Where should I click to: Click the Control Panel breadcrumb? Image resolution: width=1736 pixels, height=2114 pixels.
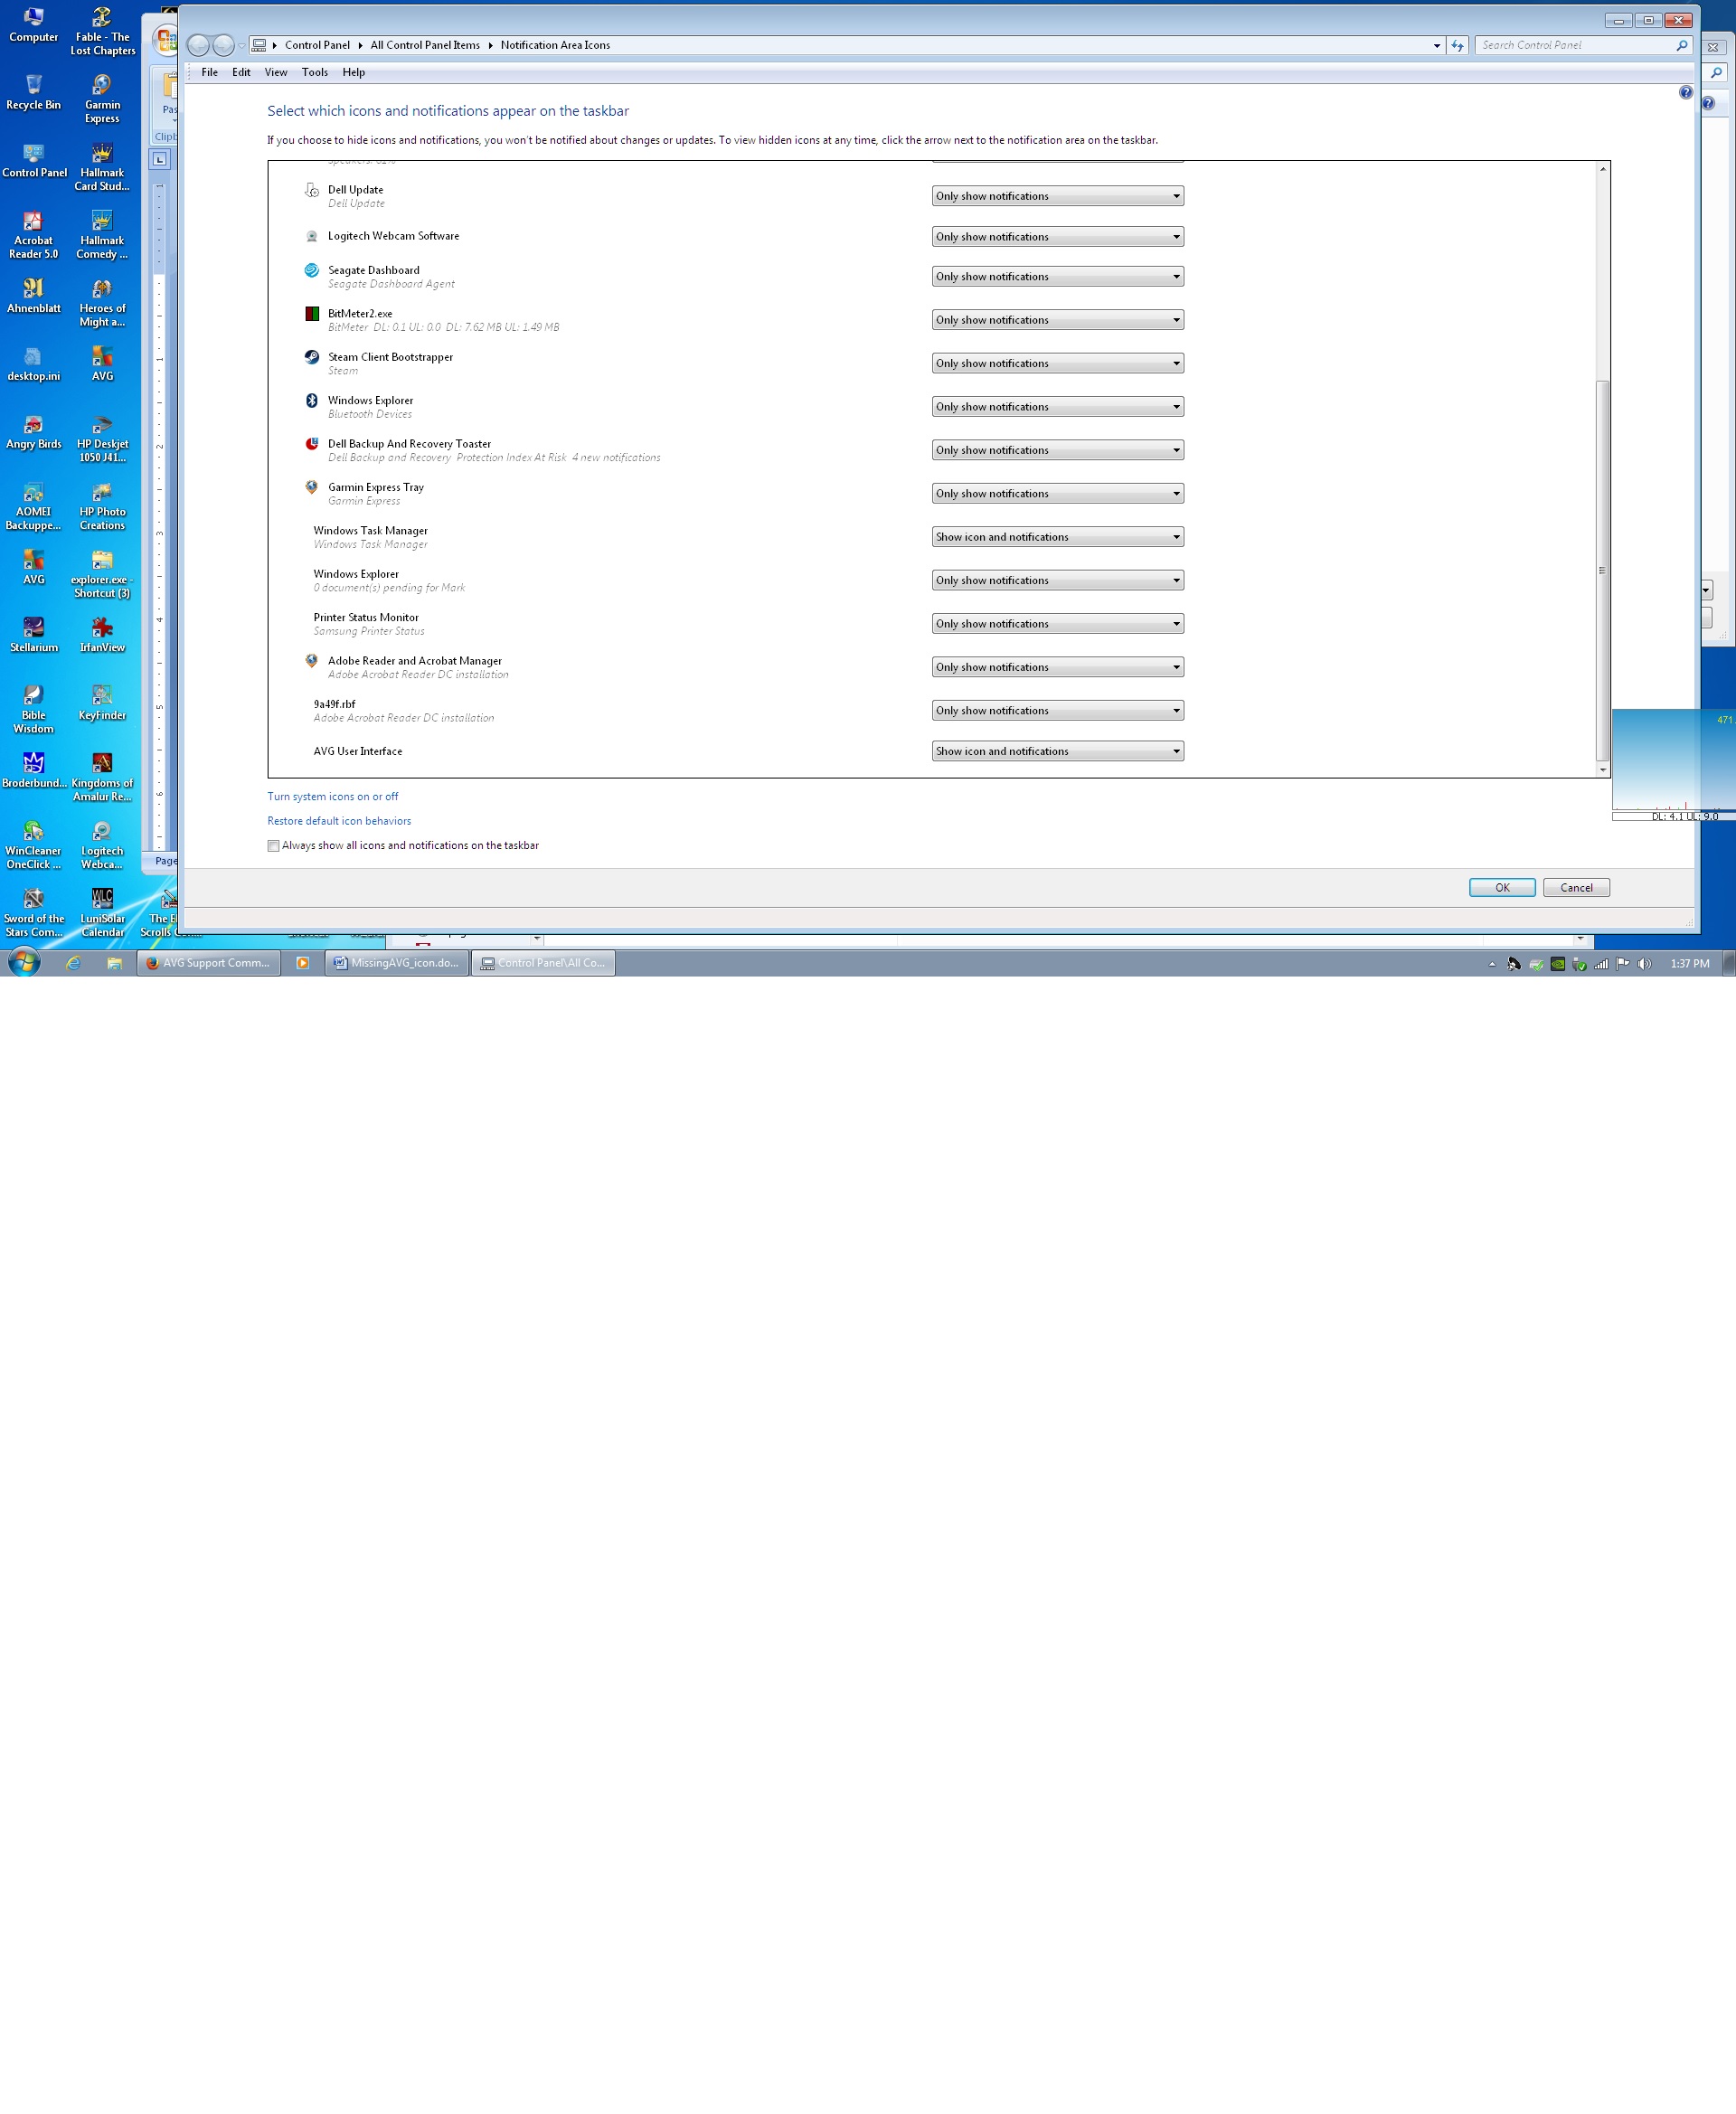317,45
